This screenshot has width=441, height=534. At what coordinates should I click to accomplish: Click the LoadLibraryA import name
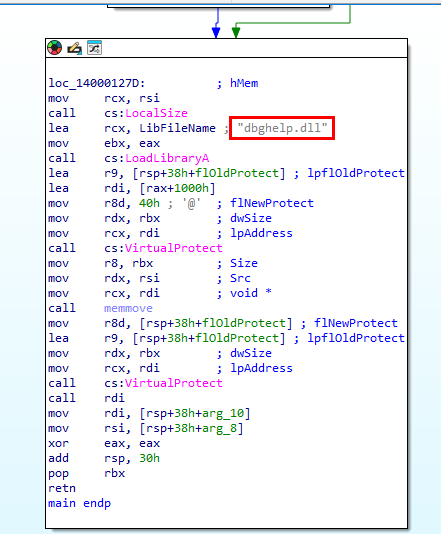click(167, 158)
